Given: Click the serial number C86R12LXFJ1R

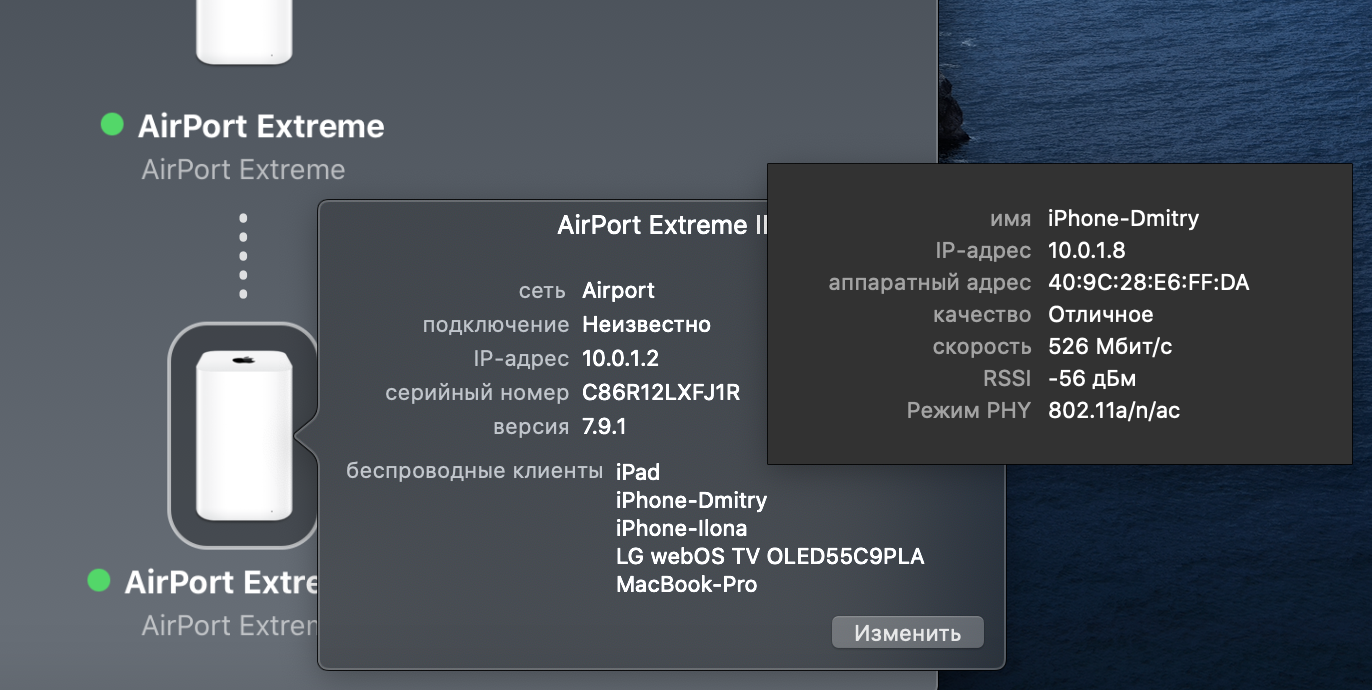Looking at the screenshot, I should 661,393.
